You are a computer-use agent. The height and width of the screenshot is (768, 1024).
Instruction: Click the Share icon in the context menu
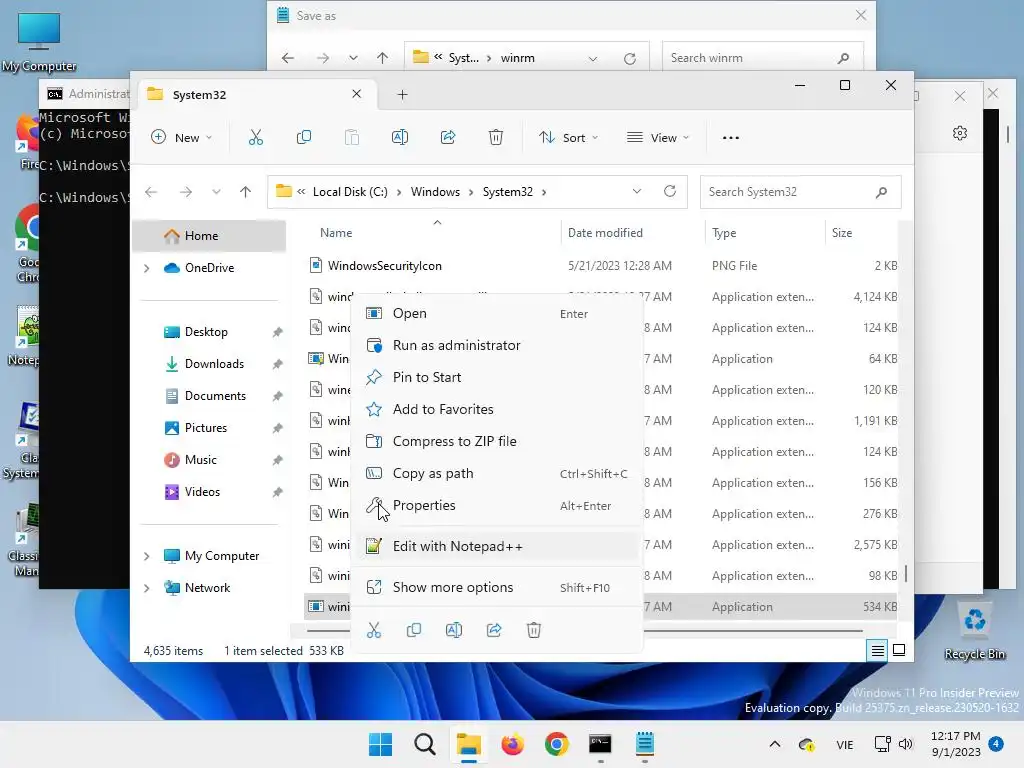coord(494,630)
